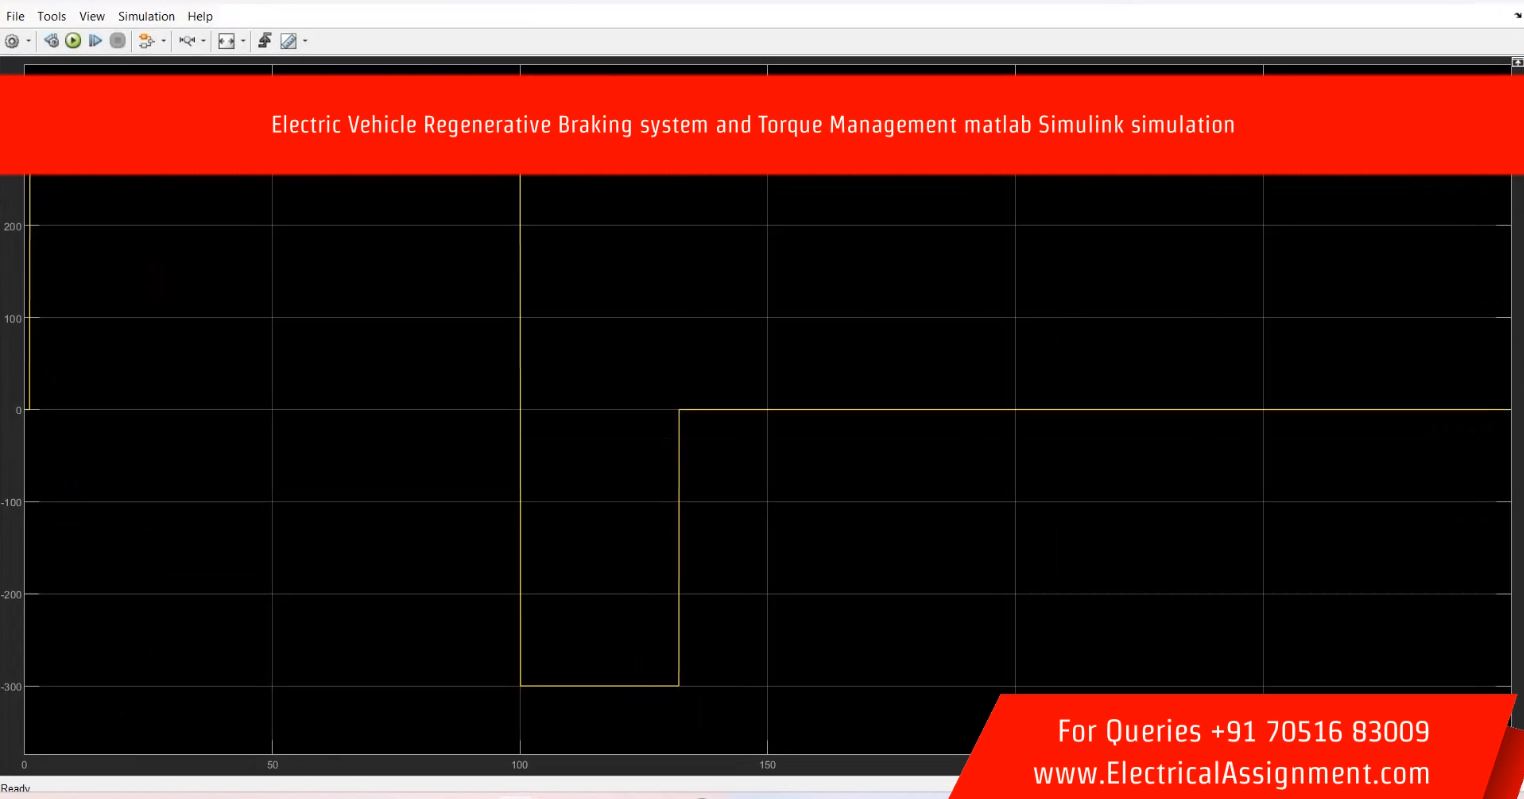Open the Help menu
Viewport: 1524px width, 799px height.
coord(200,16)
